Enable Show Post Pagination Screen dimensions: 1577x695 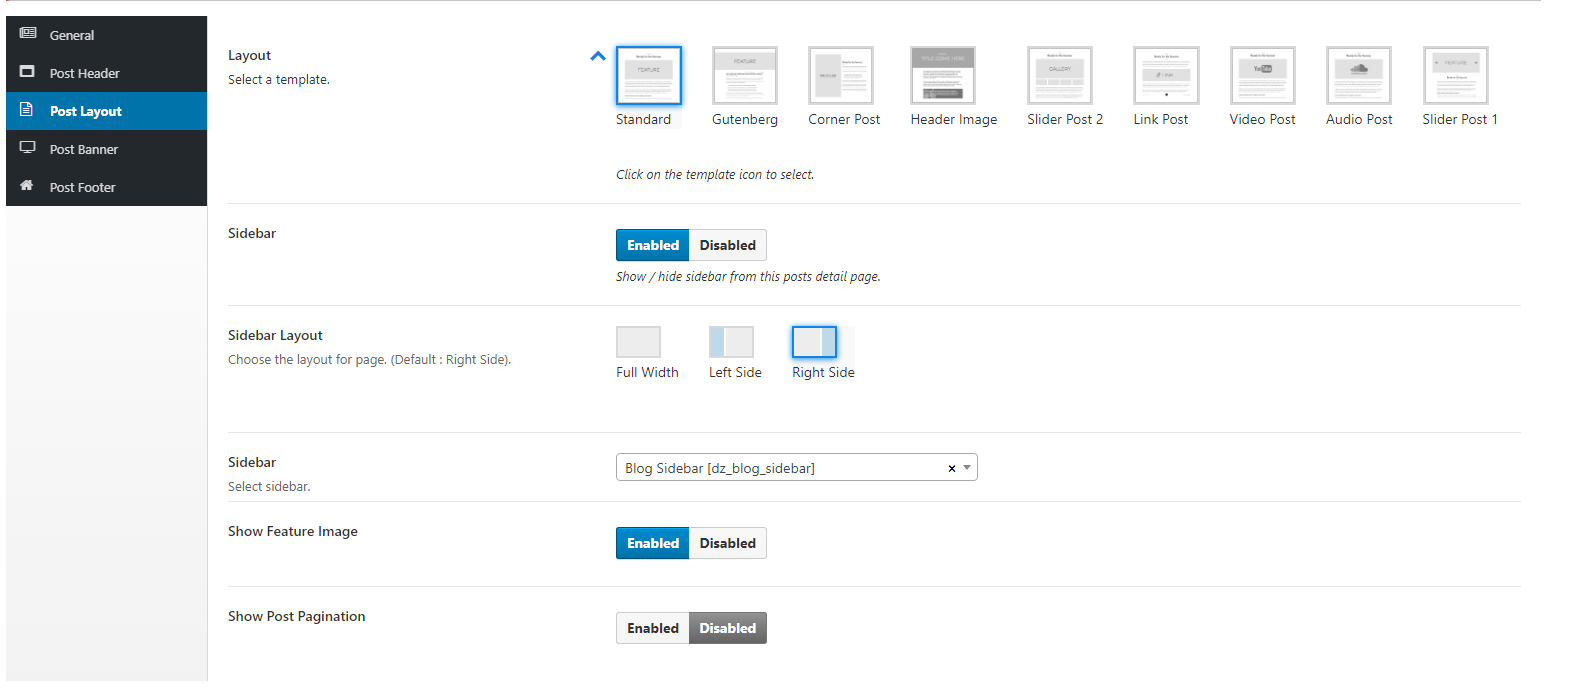coord(653,628)
